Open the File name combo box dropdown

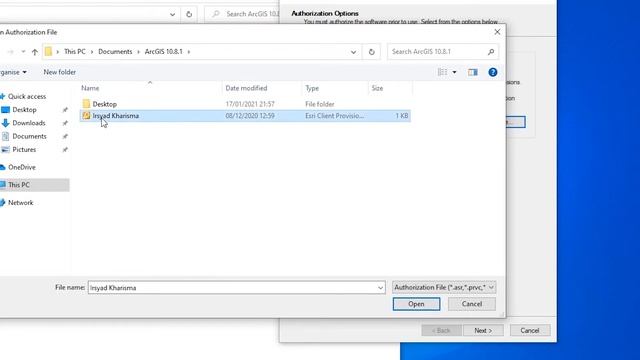pyautogui.click(x=380, y=288)
